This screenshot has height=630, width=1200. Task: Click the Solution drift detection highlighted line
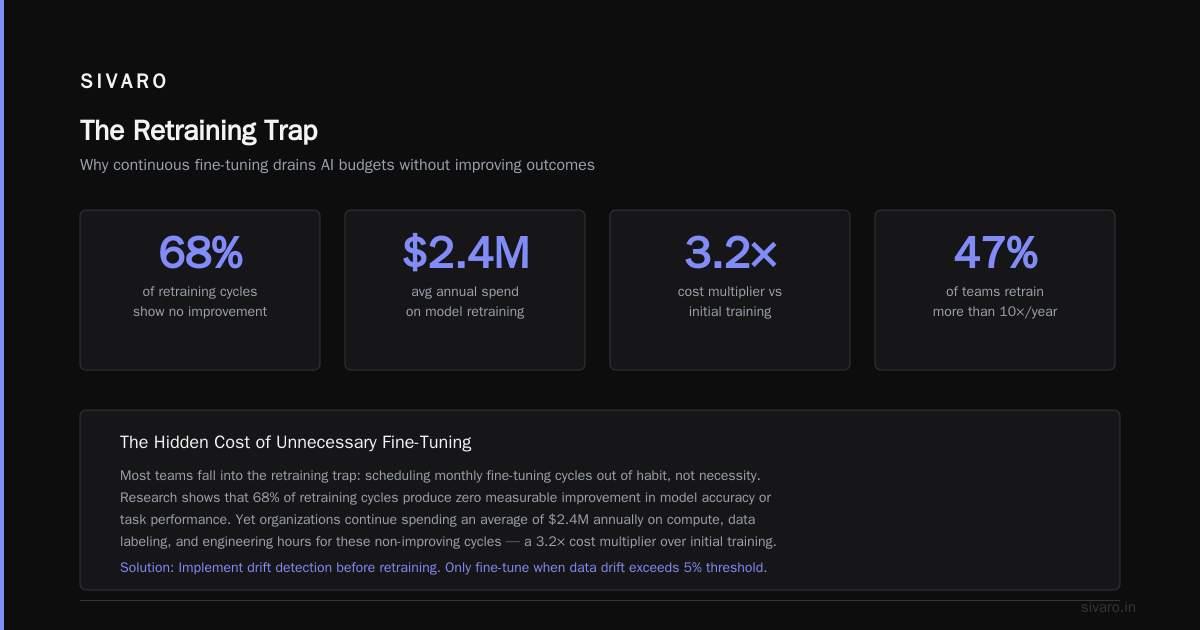(443, 567)
